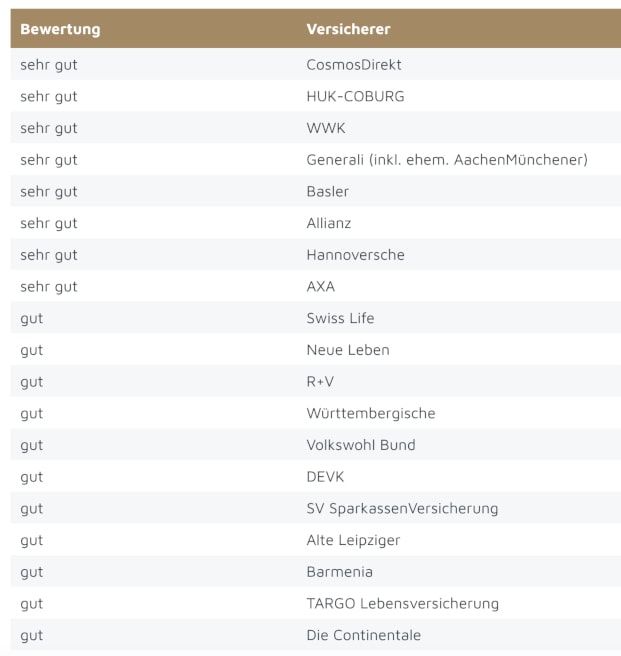Click the Württembergische table cell
Image resolution: width=621 pixels, height=656 pixels.
point(370,413)
